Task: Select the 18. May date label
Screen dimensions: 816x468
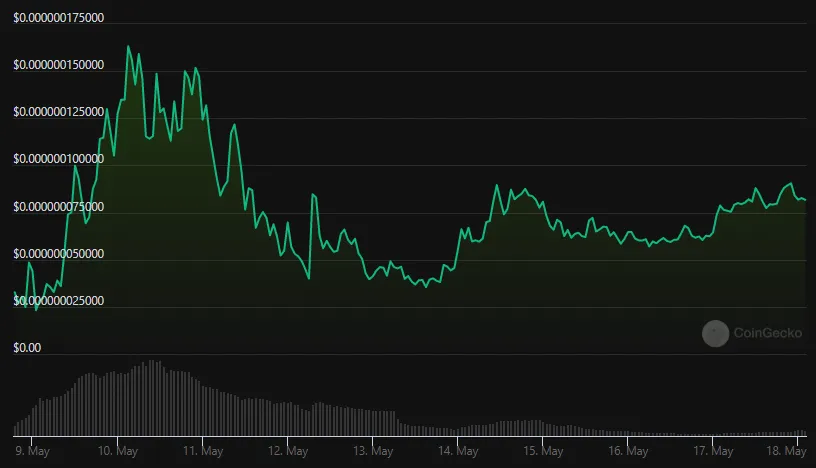Action: click(x=786, y=451)
